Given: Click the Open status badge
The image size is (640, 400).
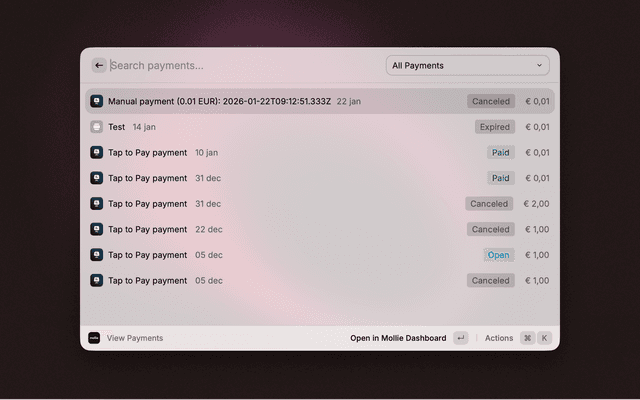Looking at the screenshot, I should point(498,255).
